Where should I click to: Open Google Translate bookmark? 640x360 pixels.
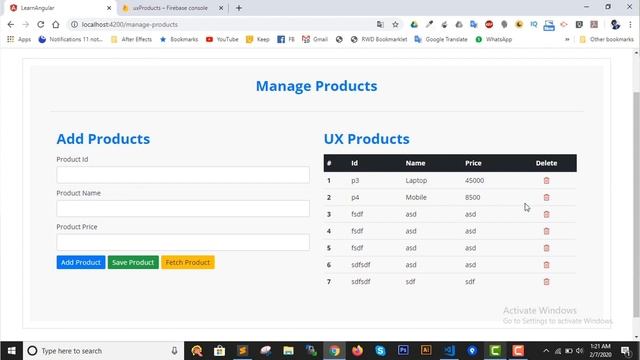[x=441, y=40]
